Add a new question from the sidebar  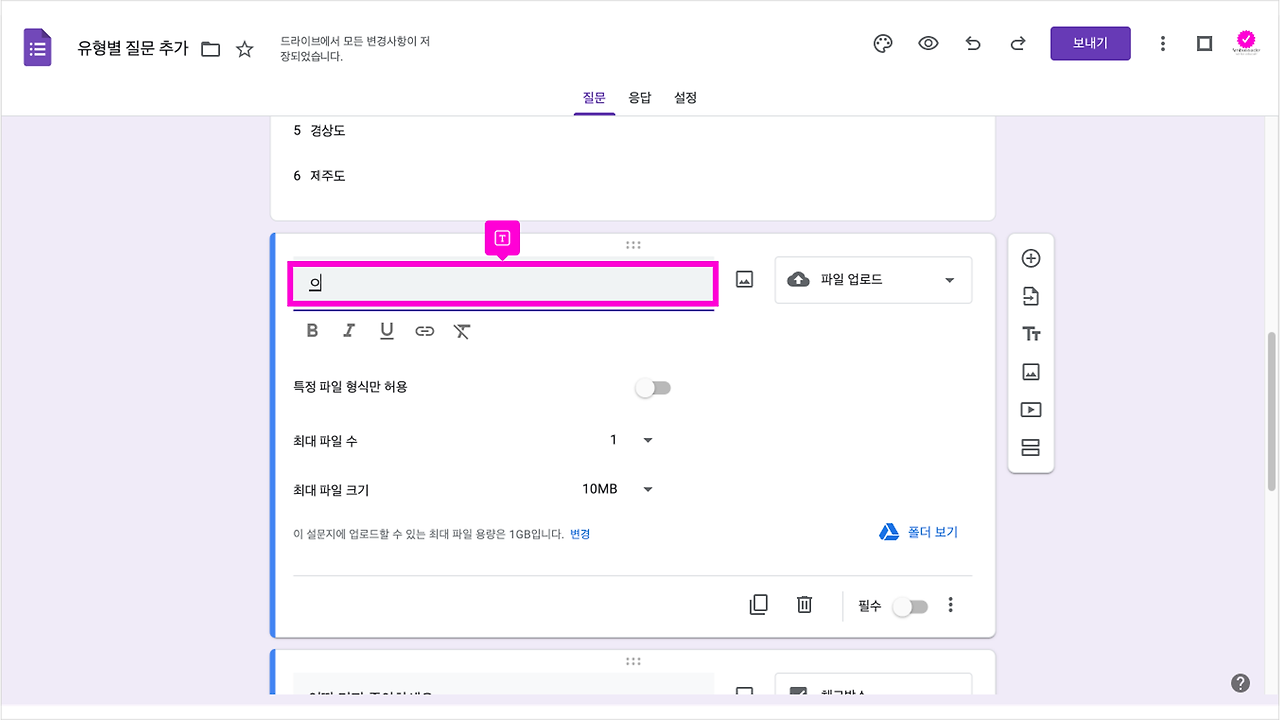(1030, 257)
